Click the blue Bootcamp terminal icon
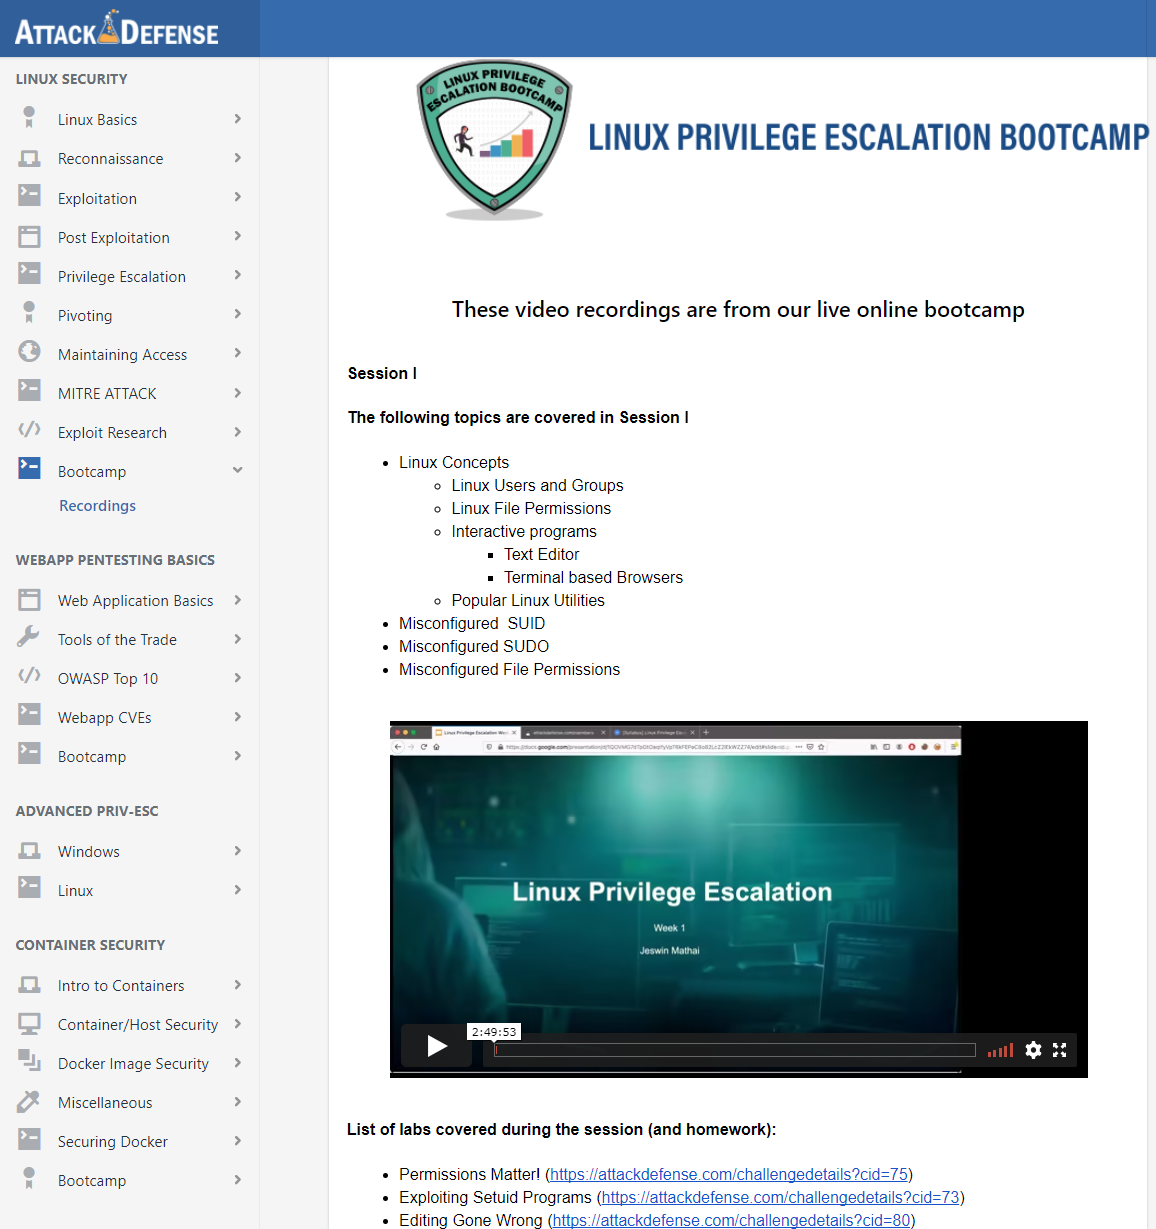Image resolution: width=1156 pixels, height=1229 pixels. click(x=30, y=468)
